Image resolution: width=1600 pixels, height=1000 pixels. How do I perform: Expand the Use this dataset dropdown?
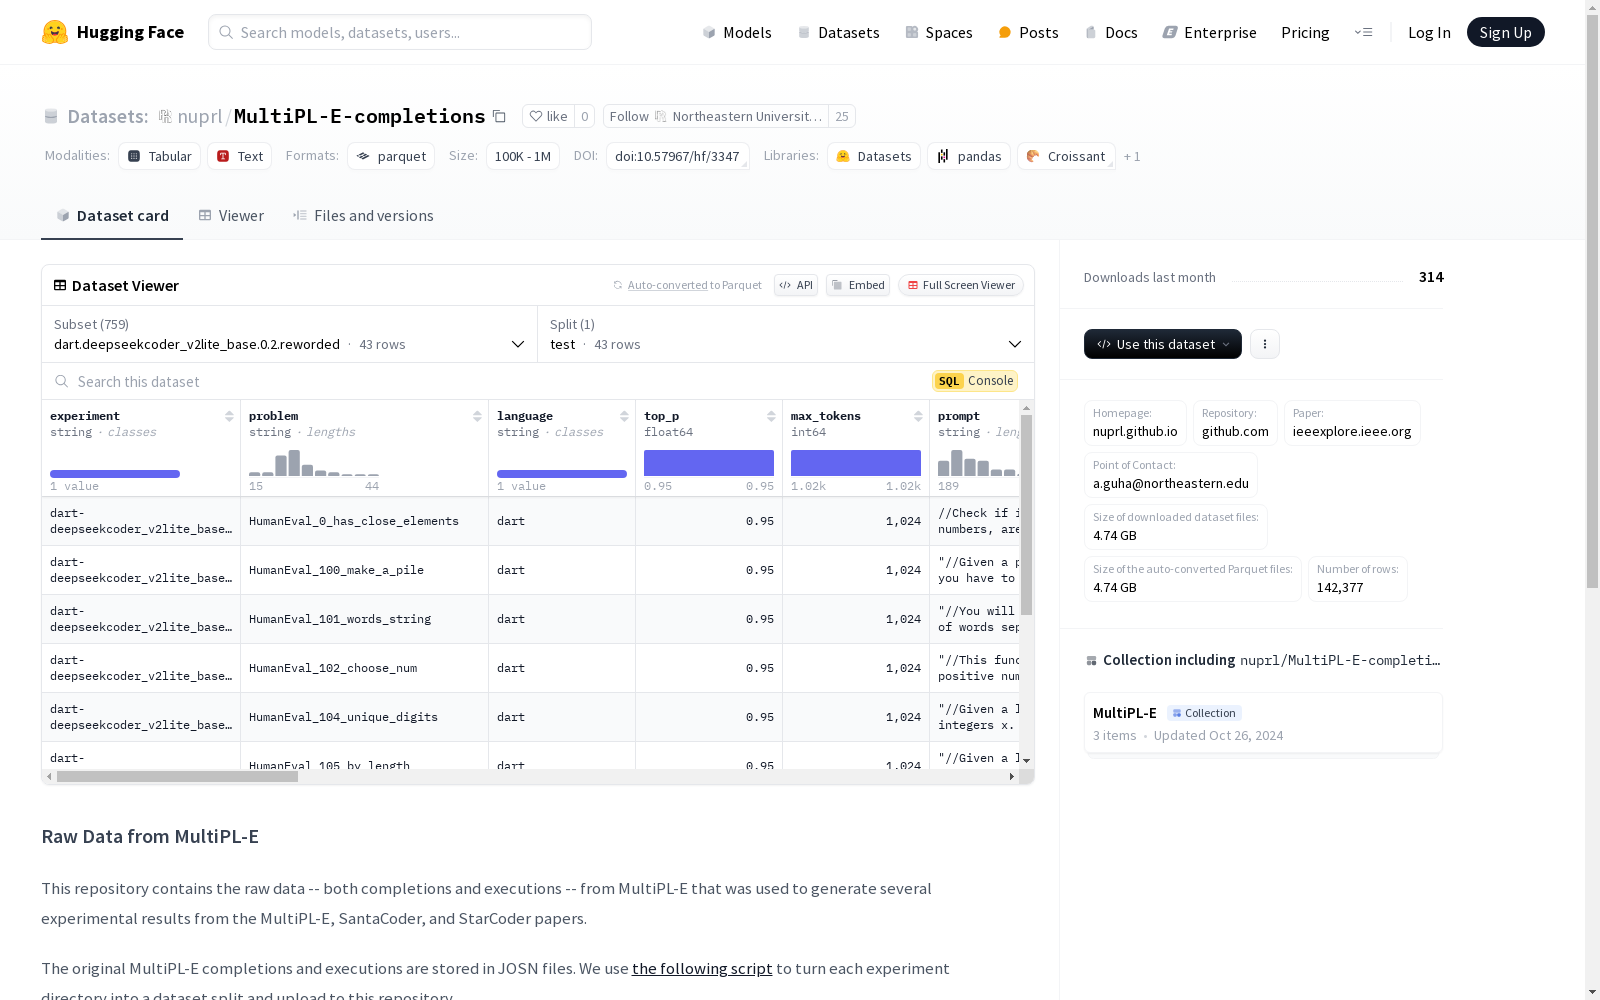(x=1162, y=344)
